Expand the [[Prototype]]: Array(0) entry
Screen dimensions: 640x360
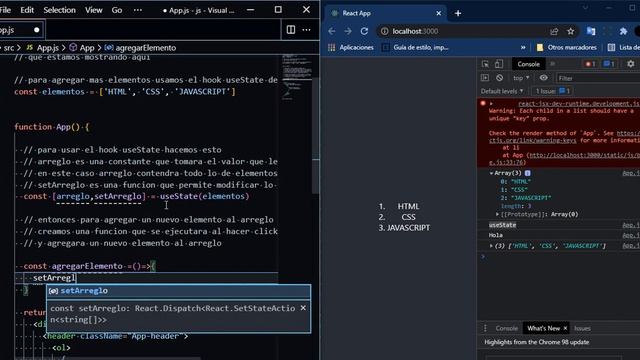pos(497,214)
